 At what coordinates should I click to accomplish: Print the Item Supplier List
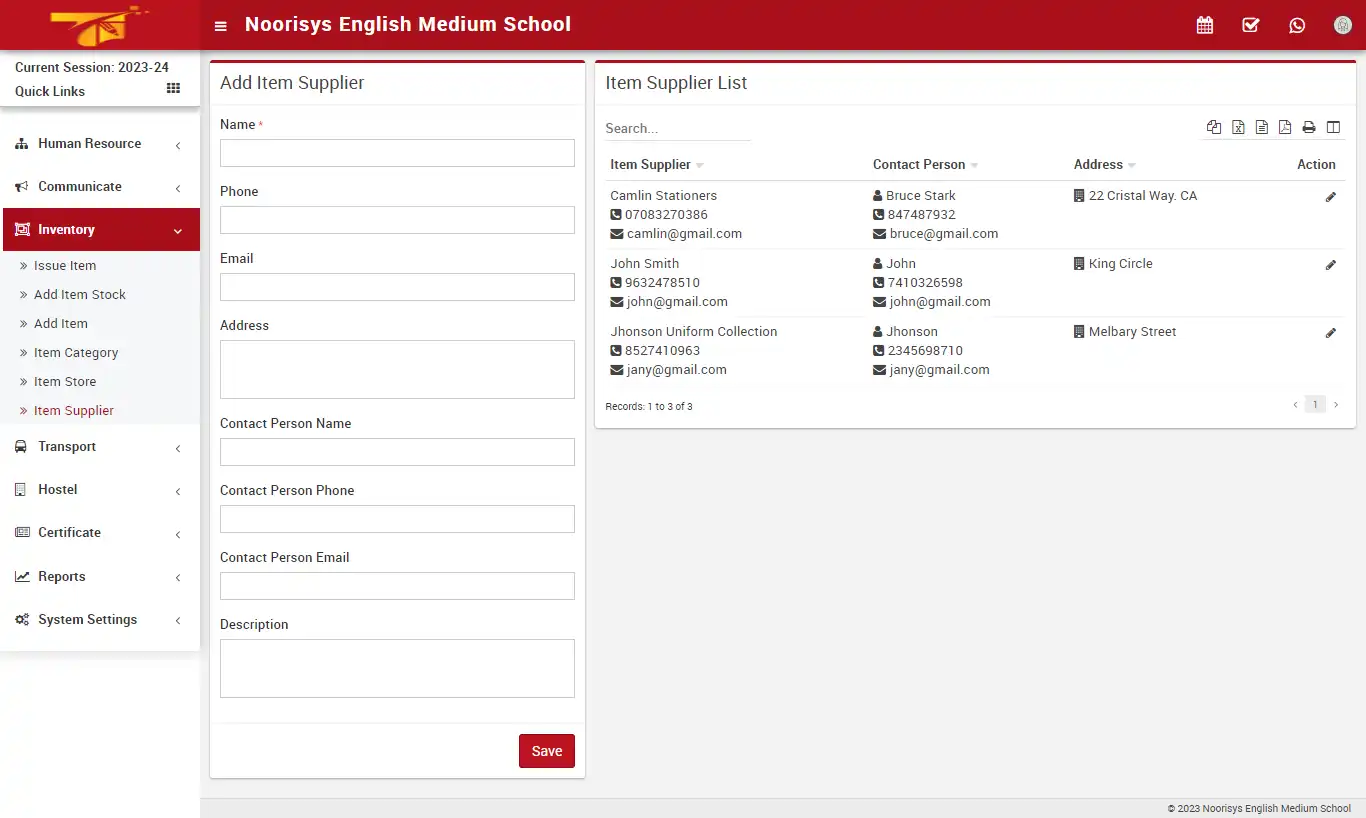pos(1309,127)
